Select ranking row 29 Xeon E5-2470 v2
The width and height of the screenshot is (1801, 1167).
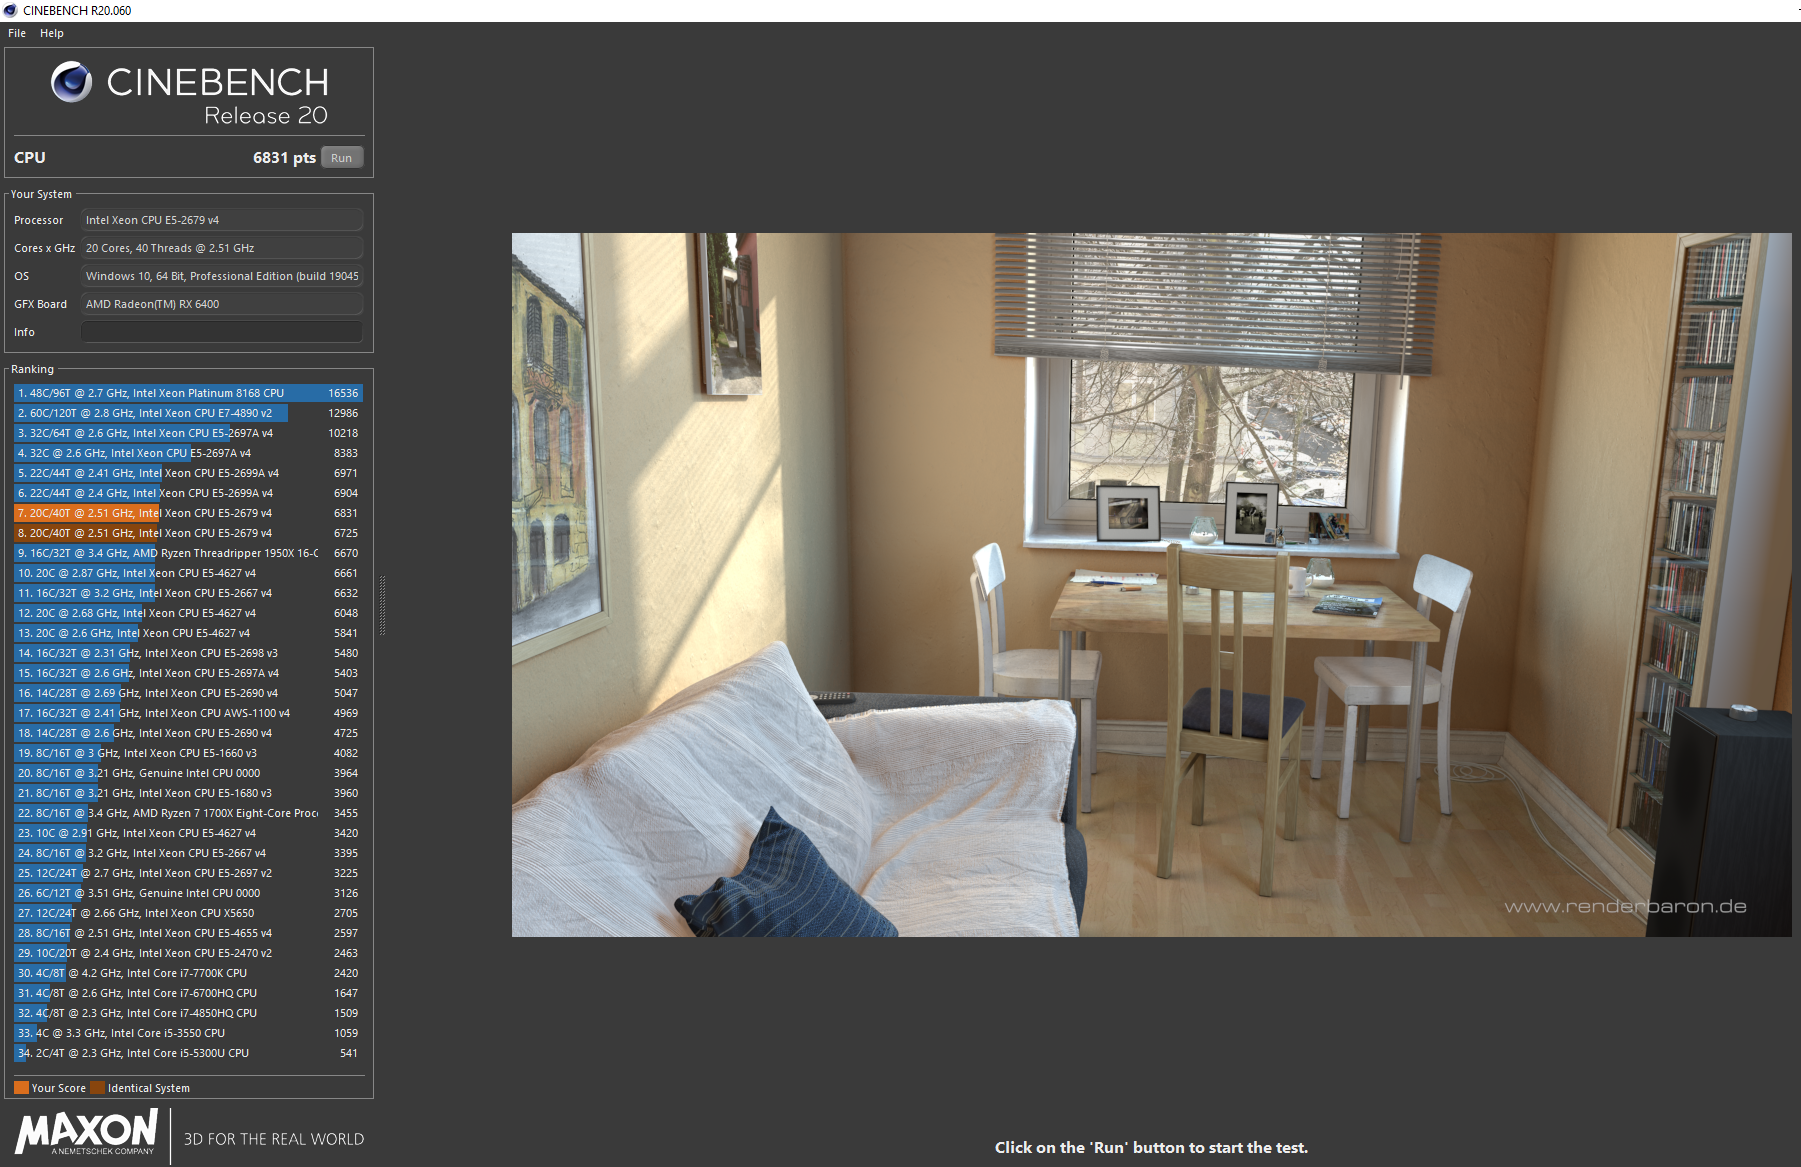point(188,953)
